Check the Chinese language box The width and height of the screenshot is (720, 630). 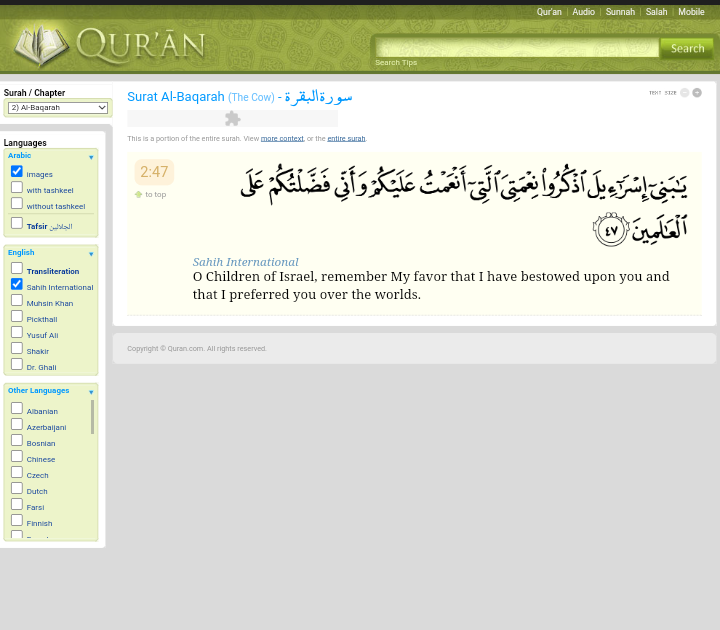17,456
